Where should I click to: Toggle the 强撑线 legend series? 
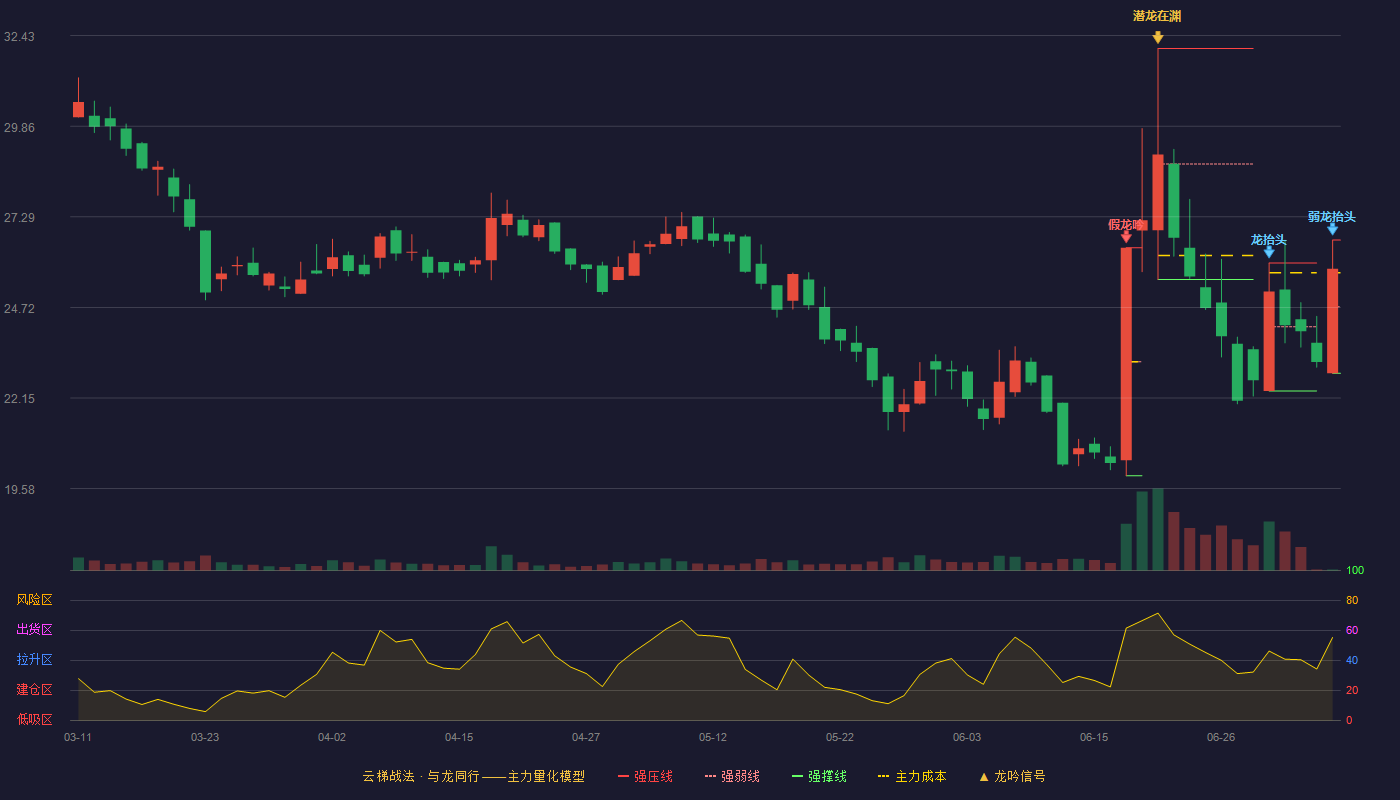coord(819,776)
